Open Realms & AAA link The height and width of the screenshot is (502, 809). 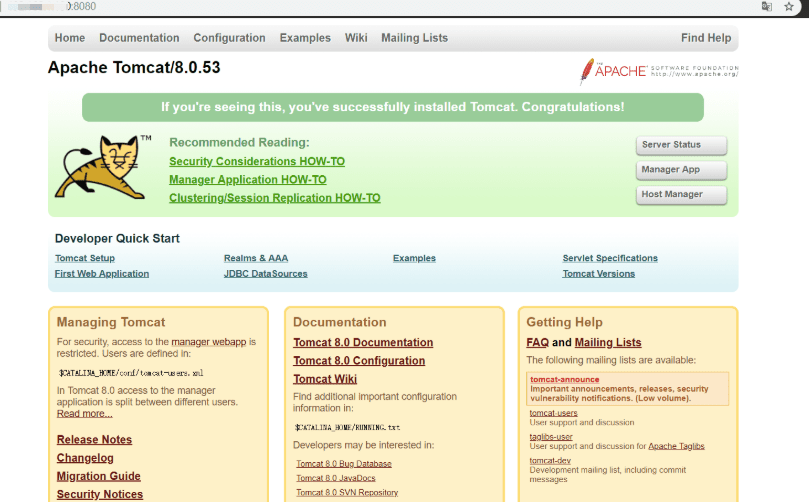[256, 258]
